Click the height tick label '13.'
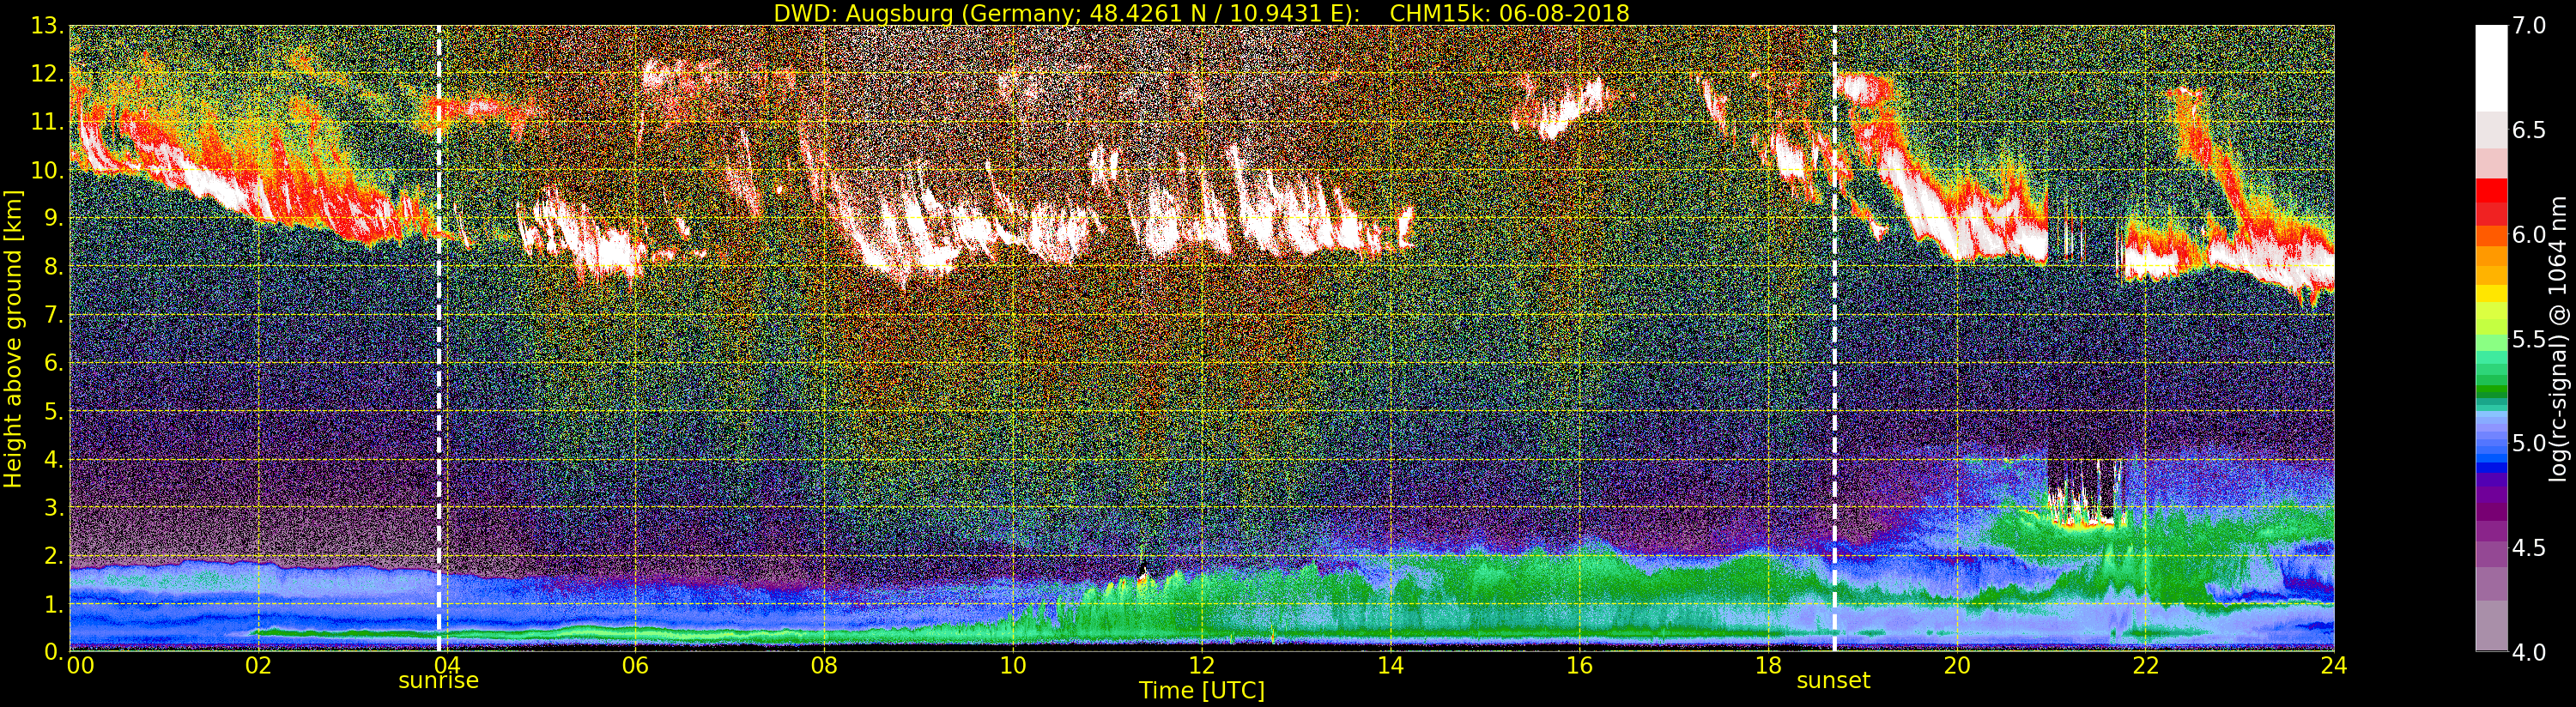This screenshot has width=2576, height=707. click(47, 26)
